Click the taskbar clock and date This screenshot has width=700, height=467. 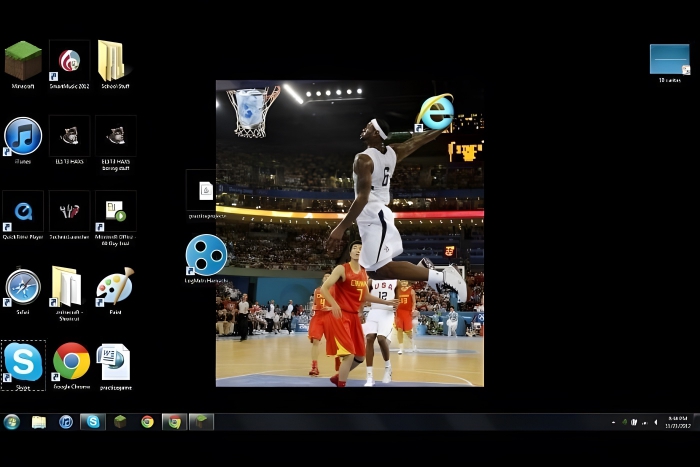click(677, 422)
